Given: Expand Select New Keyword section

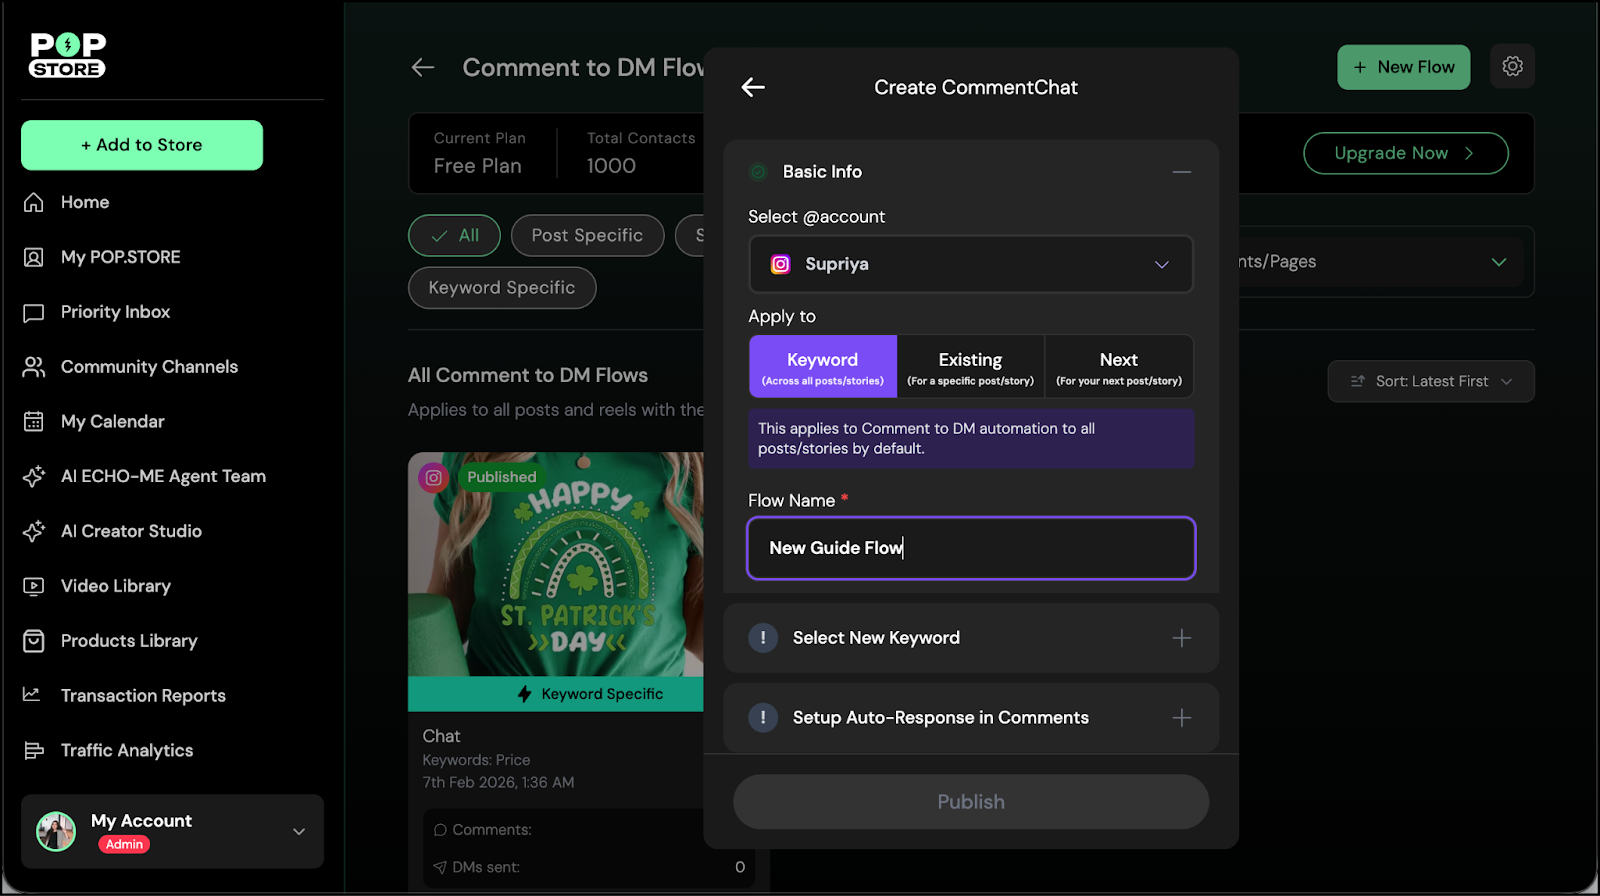Looking at the screenshot, I should point(1181,638).
